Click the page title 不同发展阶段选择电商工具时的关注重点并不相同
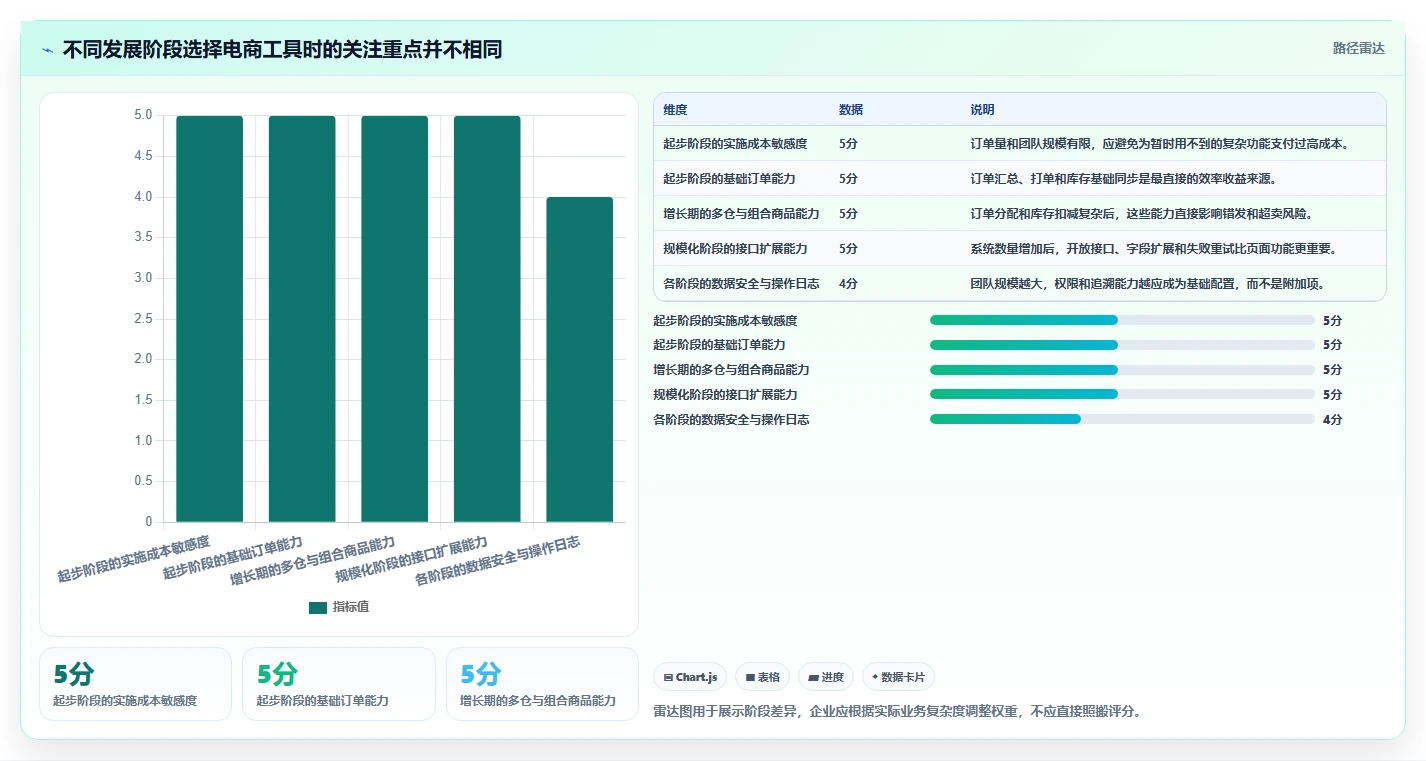1426x761 pixels. point(282,50)
